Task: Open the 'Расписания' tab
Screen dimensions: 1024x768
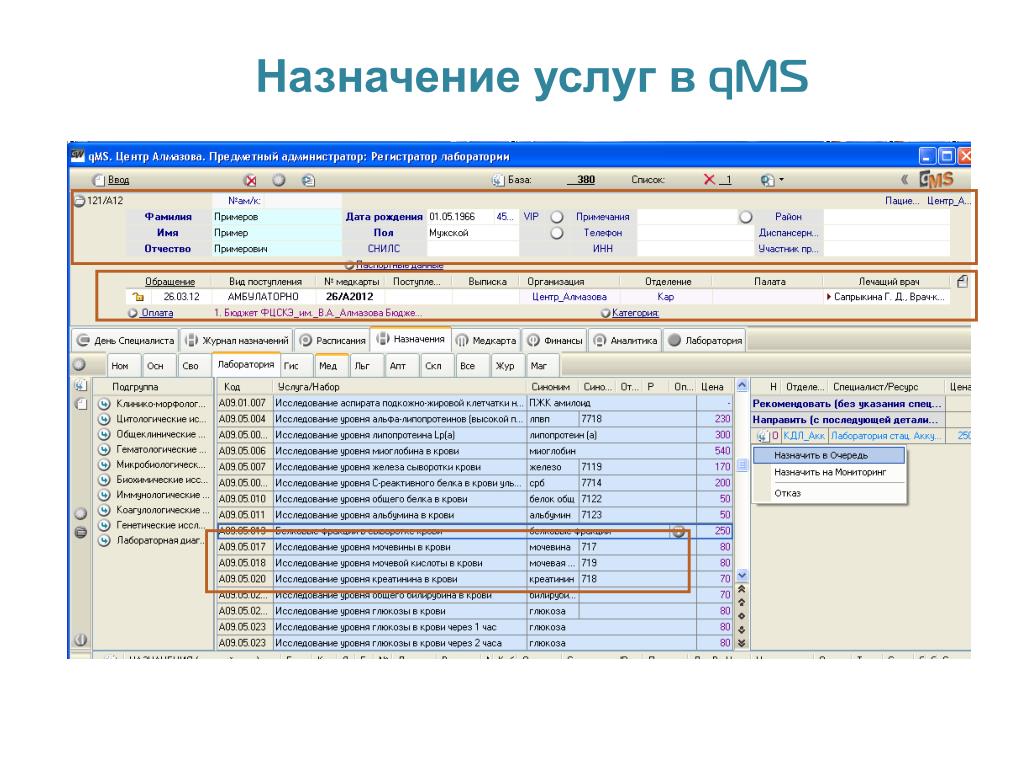Action: point(332,340)
